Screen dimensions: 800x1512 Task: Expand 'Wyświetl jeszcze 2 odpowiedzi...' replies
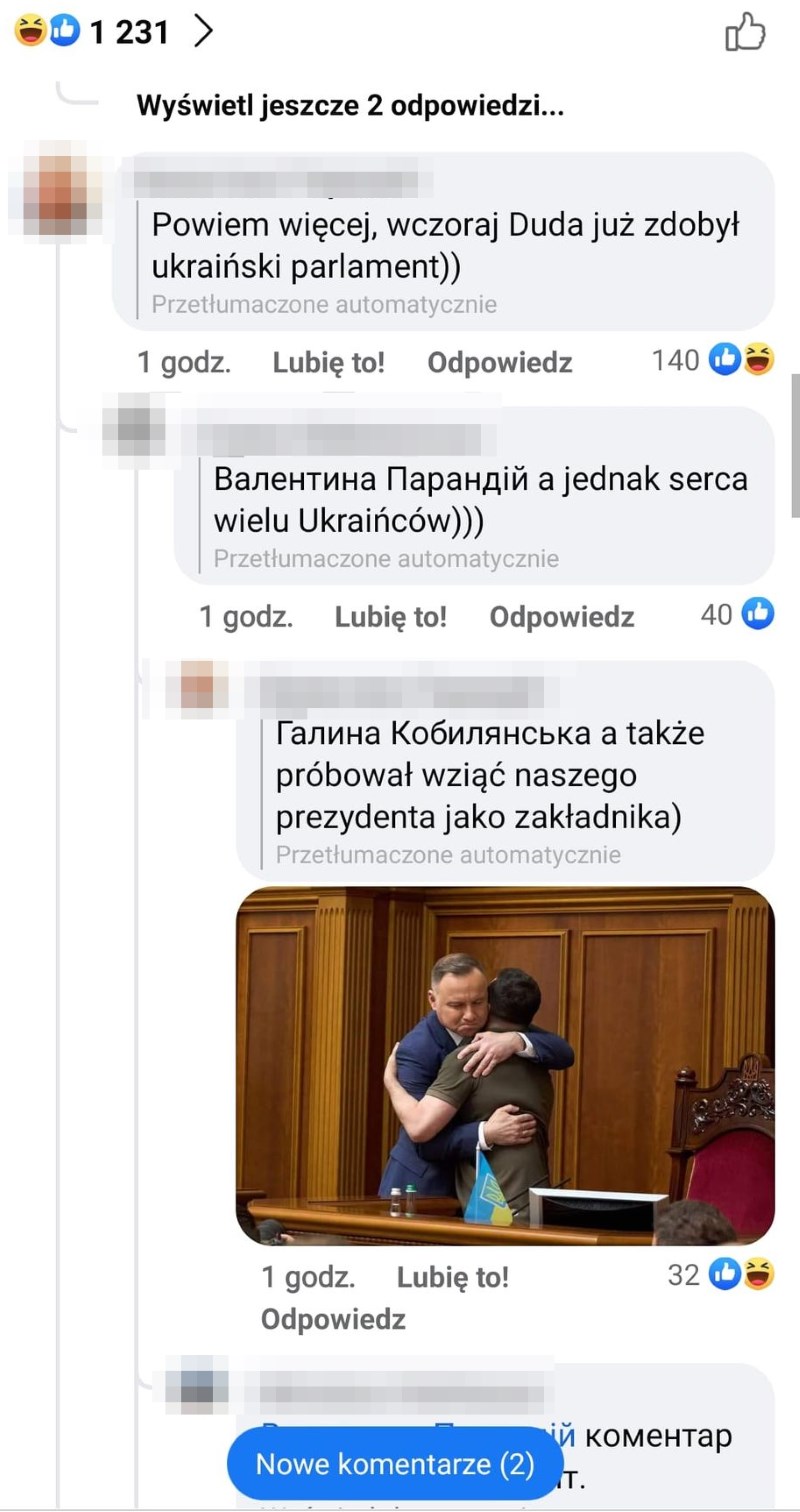[350, 105]
